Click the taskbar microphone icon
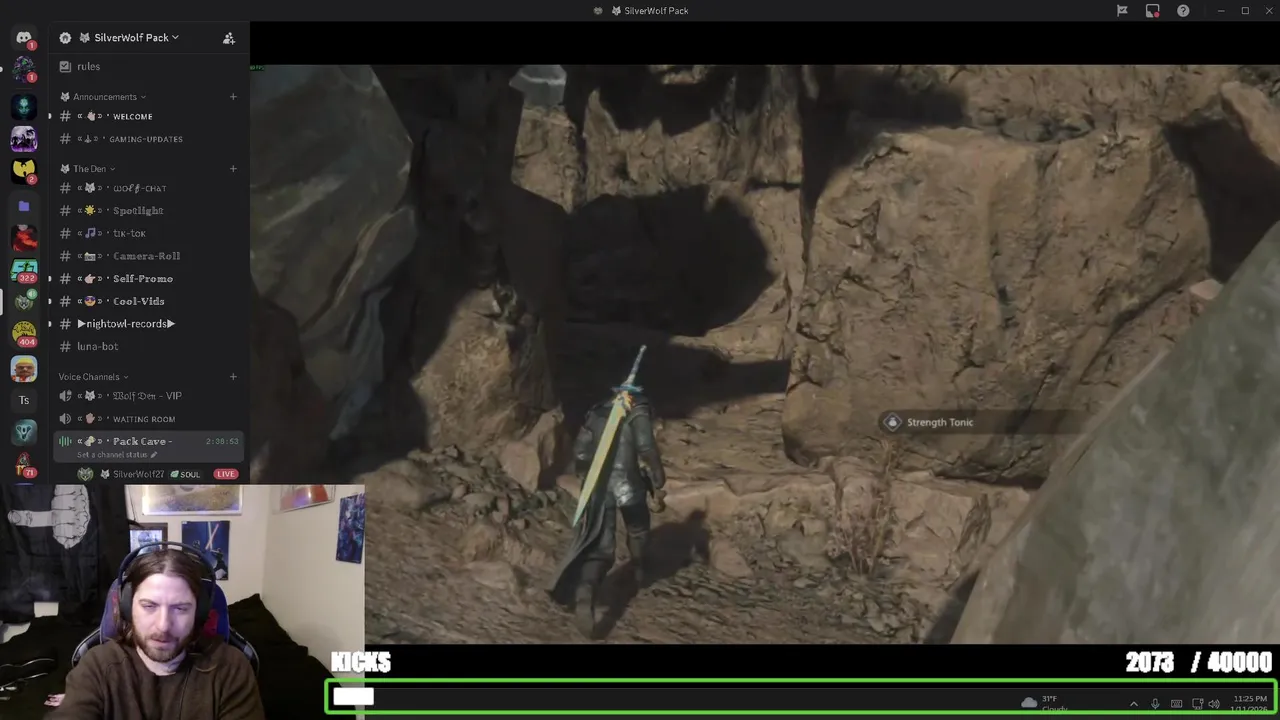 pyautogui.click(x=1155, y=704)
